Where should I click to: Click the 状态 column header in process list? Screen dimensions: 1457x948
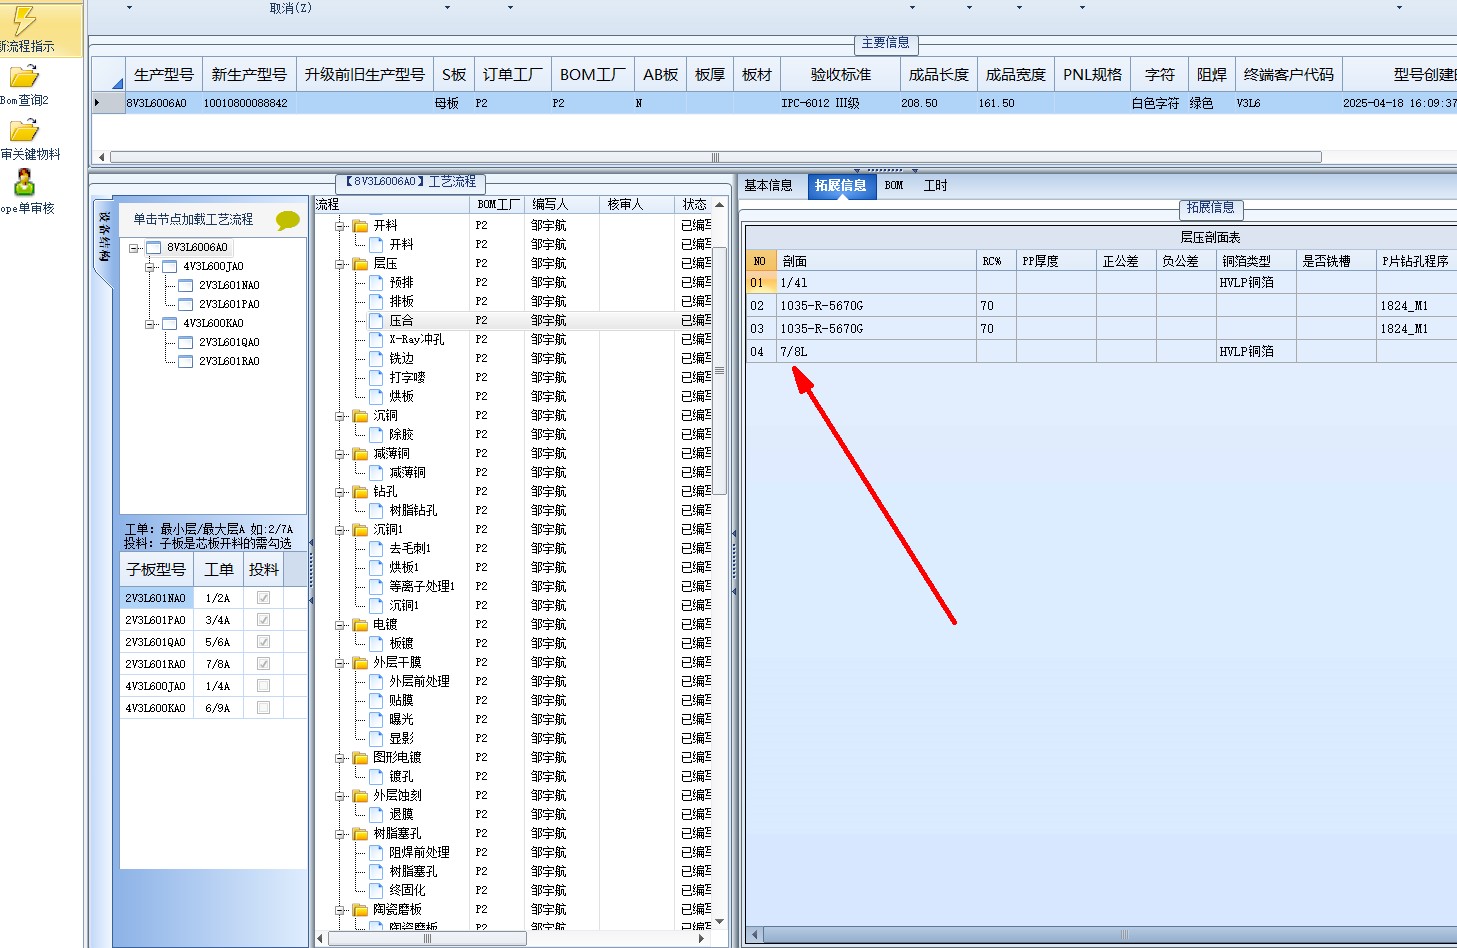pos(694,204)
